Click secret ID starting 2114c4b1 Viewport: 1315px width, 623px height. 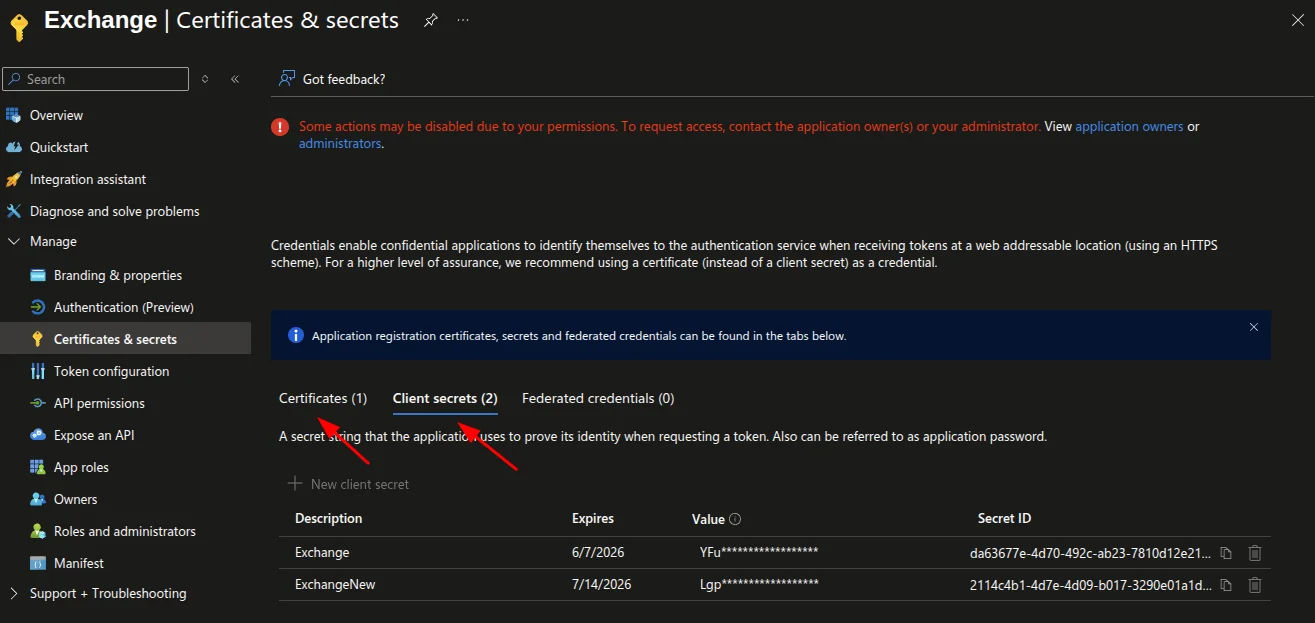(x=1090, y=584)
